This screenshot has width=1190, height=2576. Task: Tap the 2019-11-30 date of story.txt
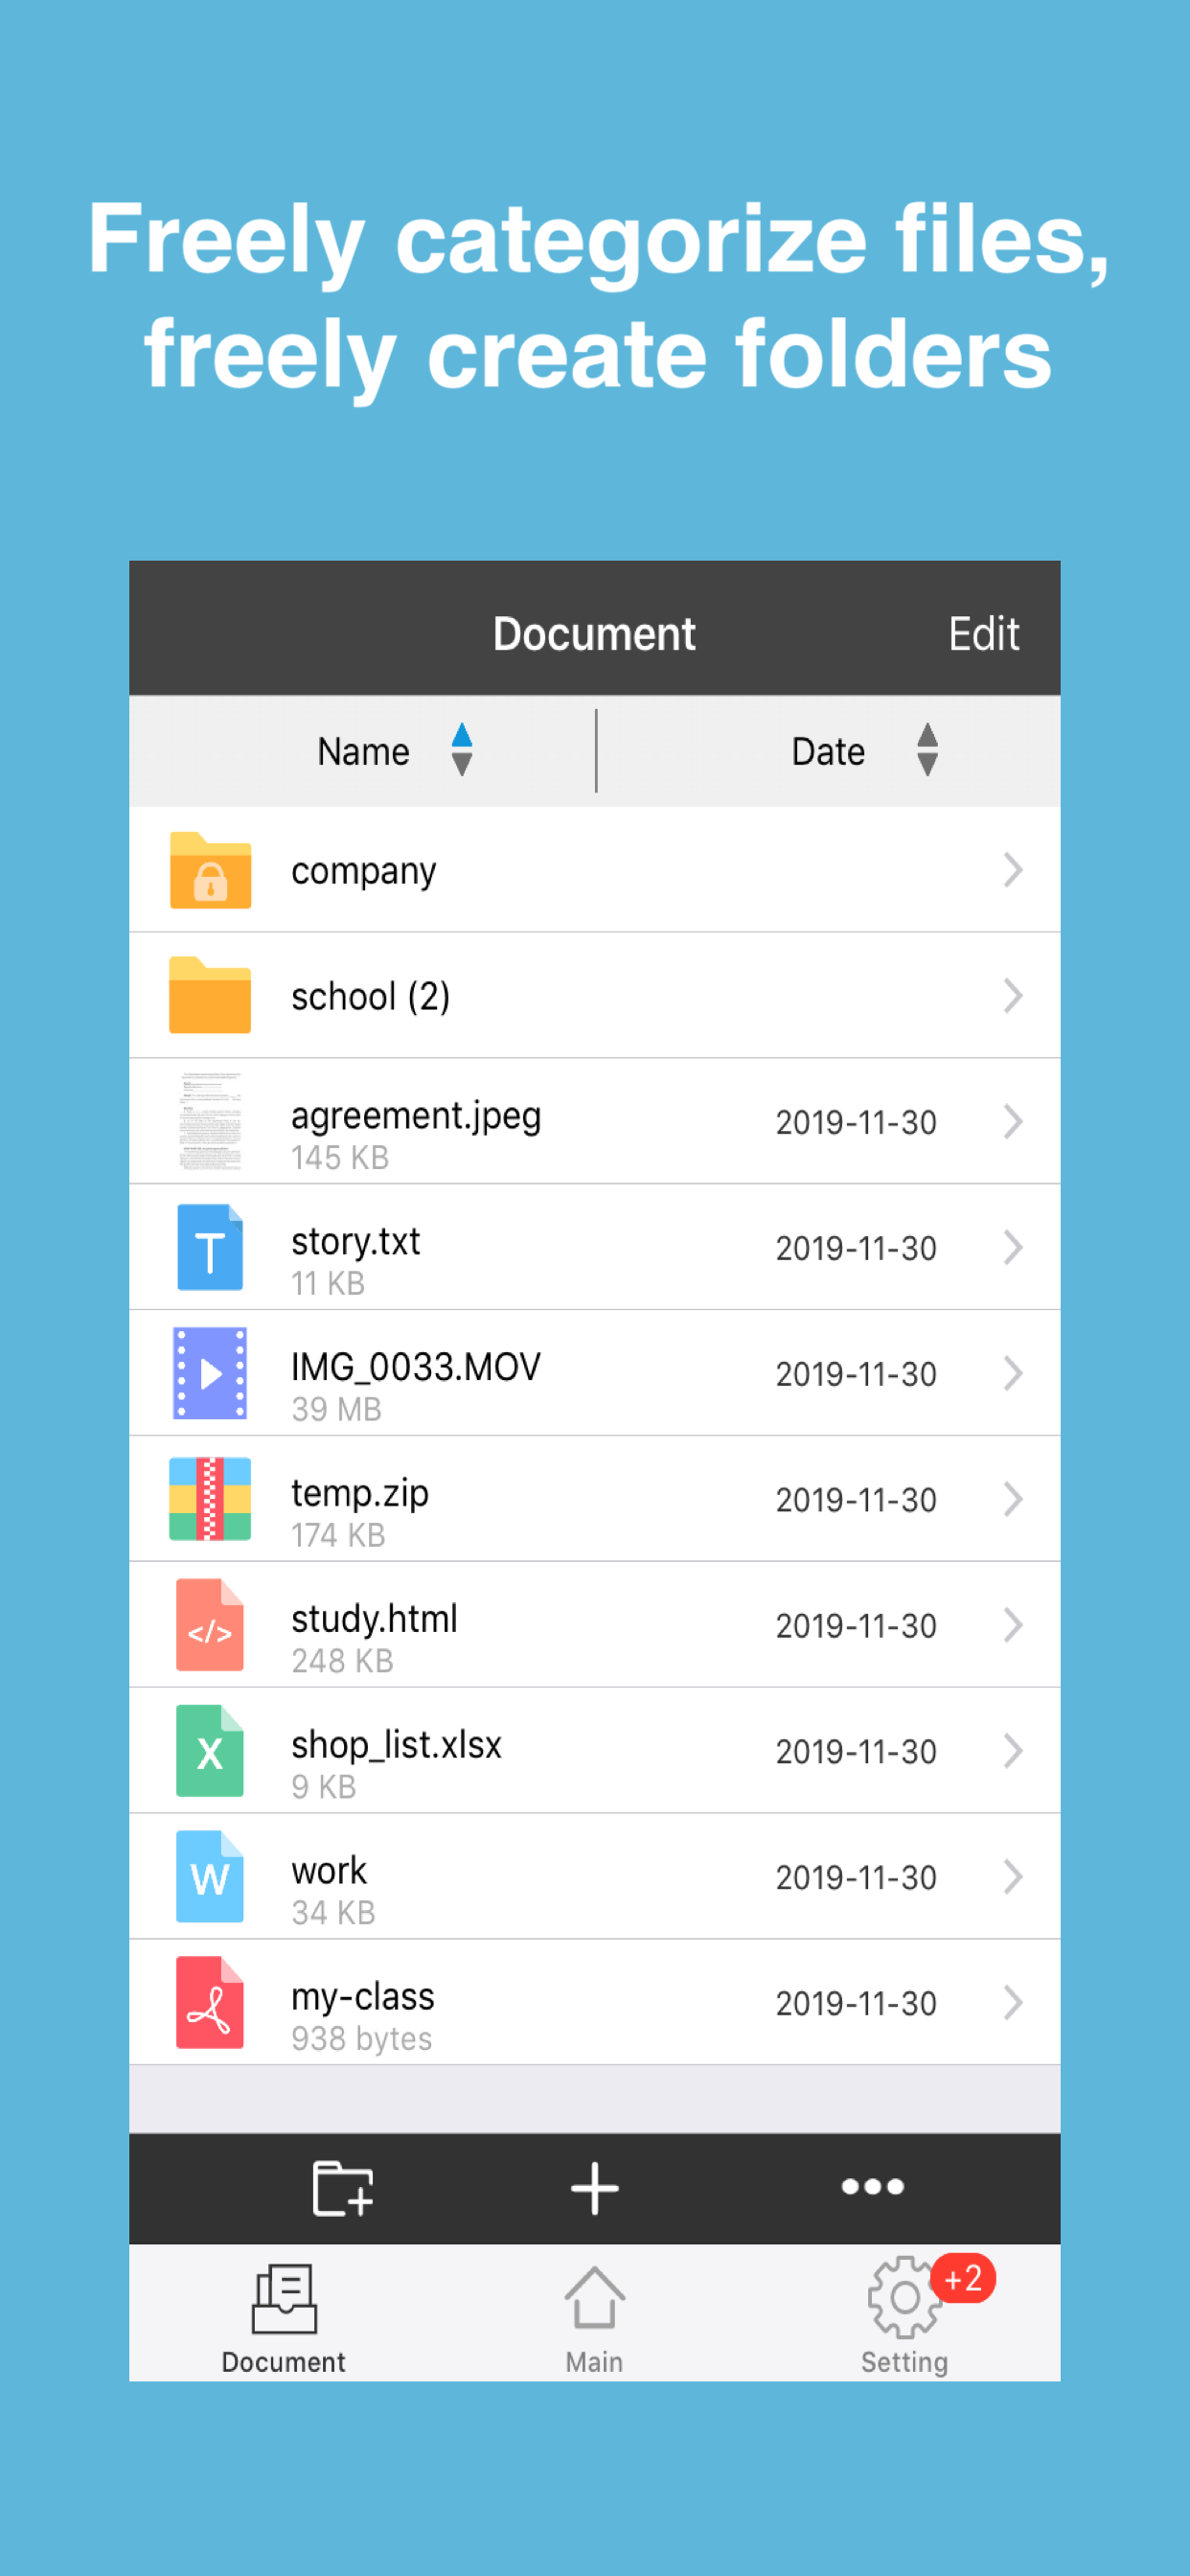coord(856,1248)
